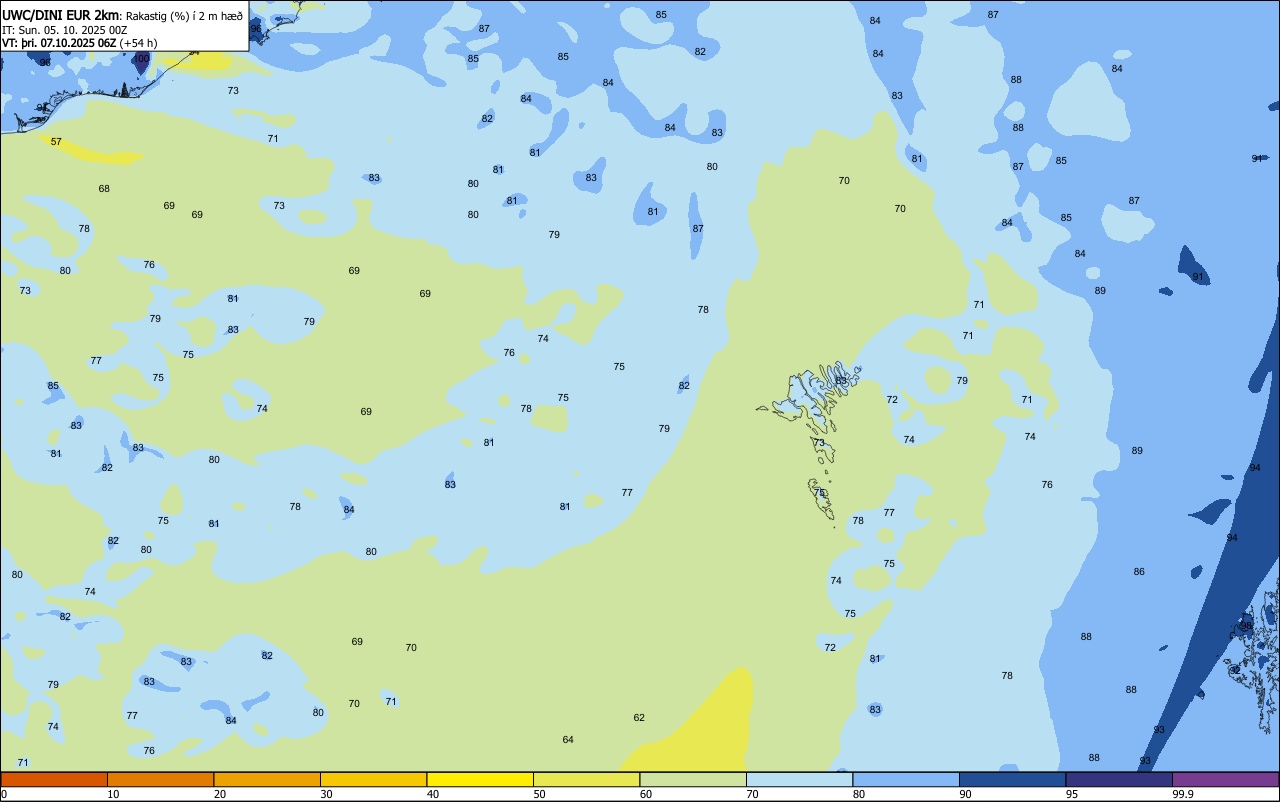Click the 30–40 amber legend segment

pyautogui.click(x=373, y=779)
